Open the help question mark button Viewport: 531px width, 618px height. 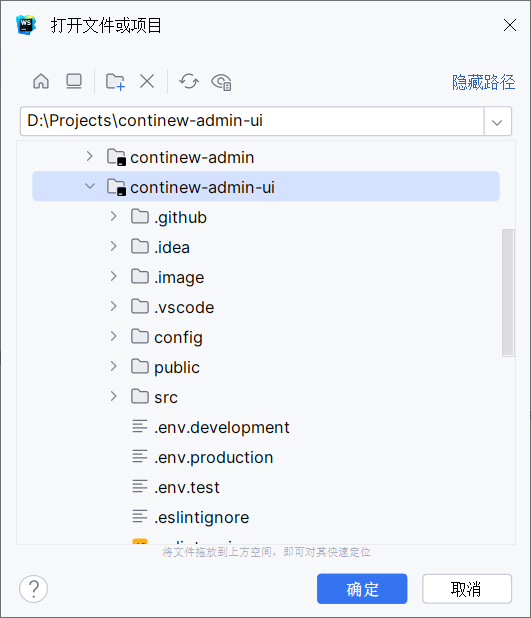[34, 589]
